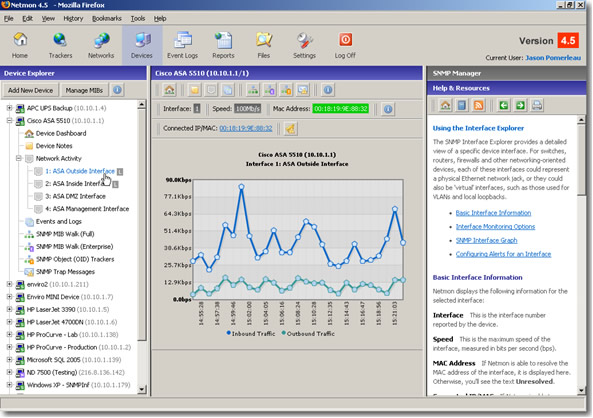Click the Jason Pomerleau user link
The height and width of the screenshot is (418, 593).
tap(553, 58)
